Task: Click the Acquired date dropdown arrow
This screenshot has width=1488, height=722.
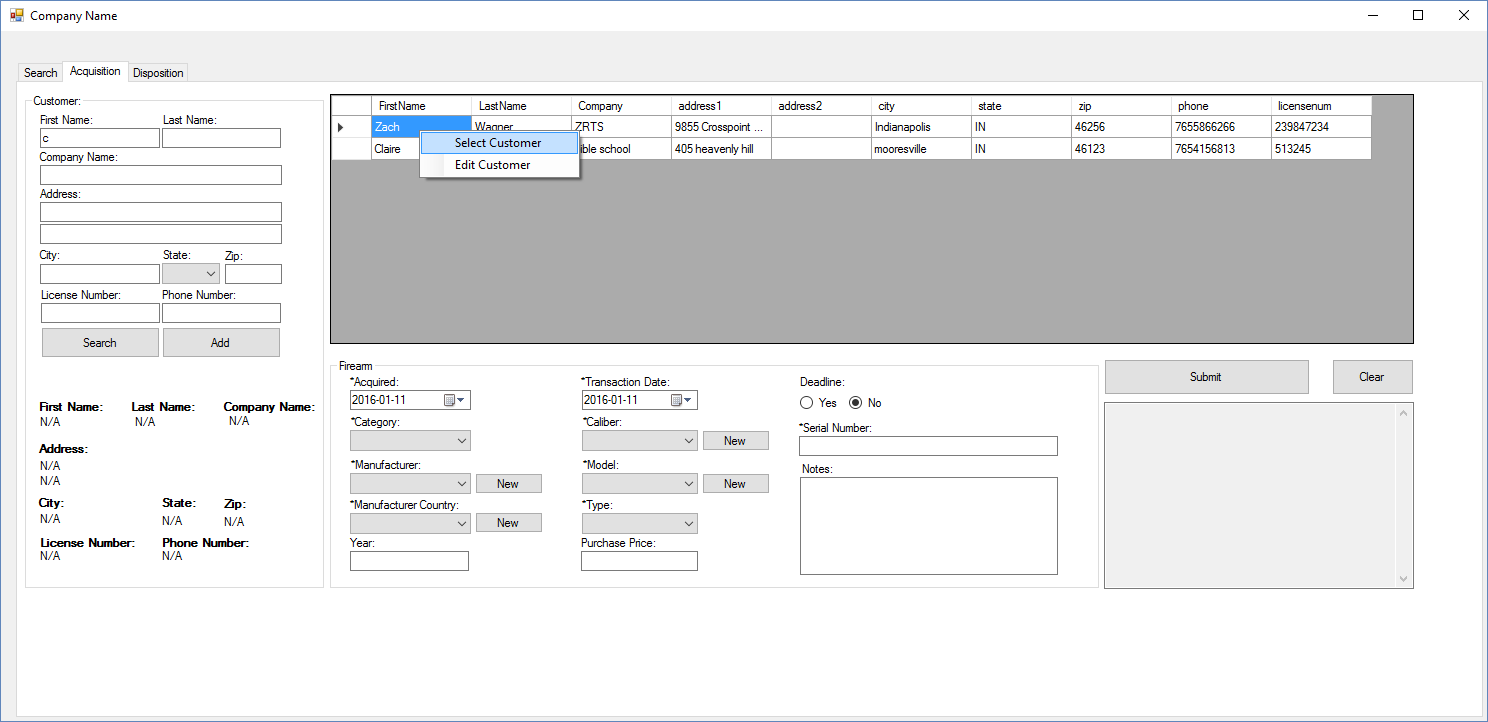Action: pyautogui.click(x=462, y=400)
